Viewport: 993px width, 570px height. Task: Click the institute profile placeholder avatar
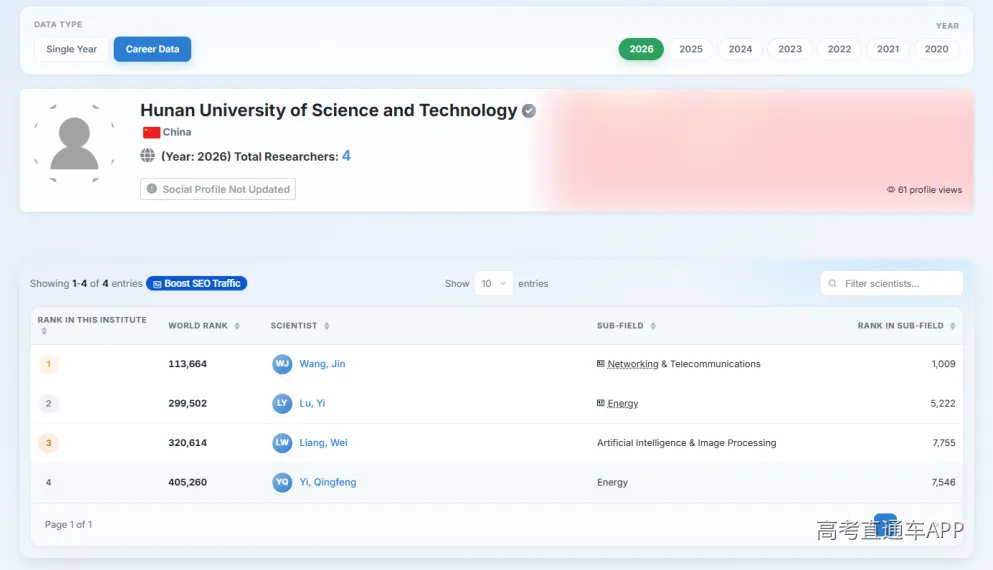click(74, 144)
